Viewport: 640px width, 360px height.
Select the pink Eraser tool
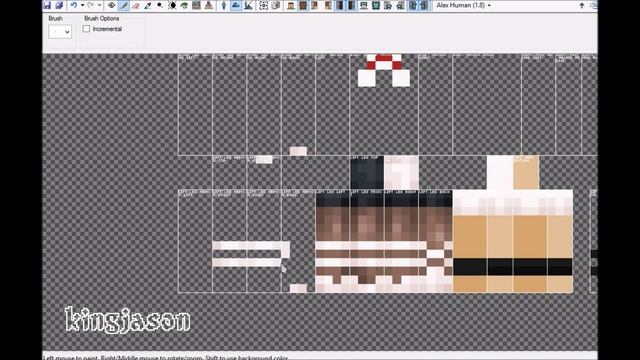click(136, 5)
